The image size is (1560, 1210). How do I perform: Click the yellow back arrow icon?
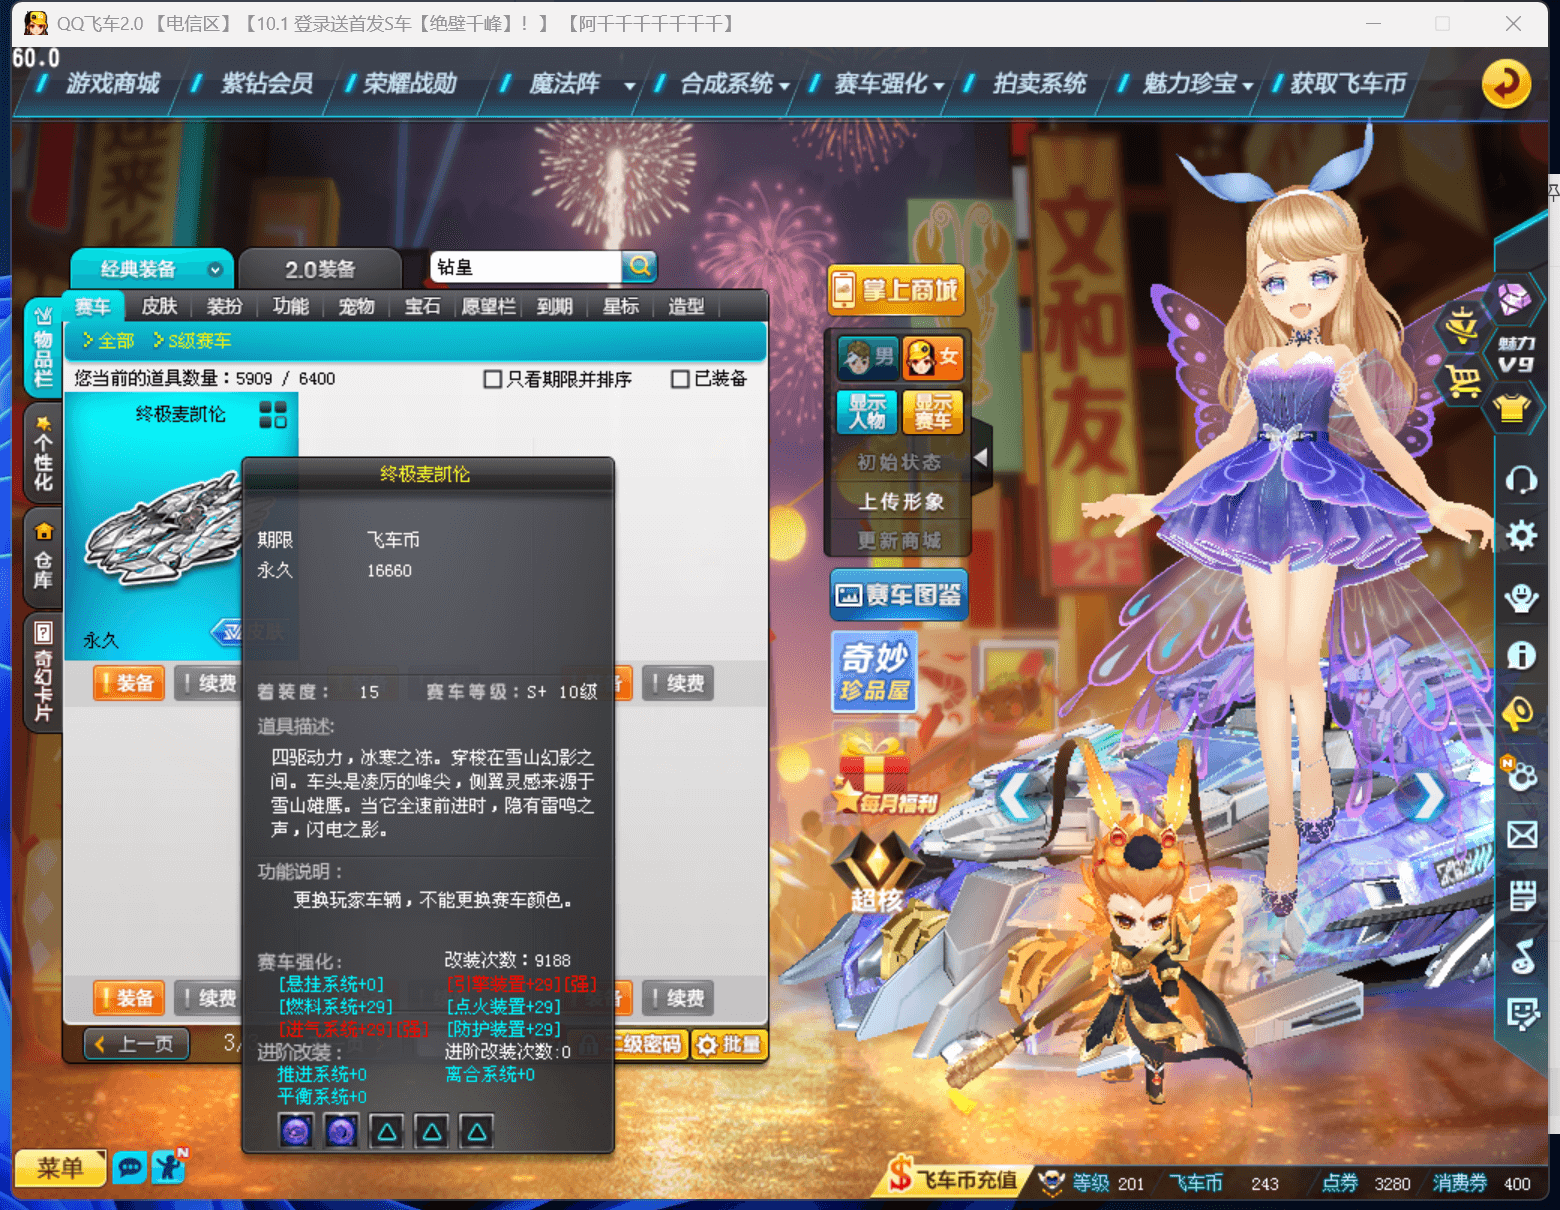click(x=1506, y=83)
